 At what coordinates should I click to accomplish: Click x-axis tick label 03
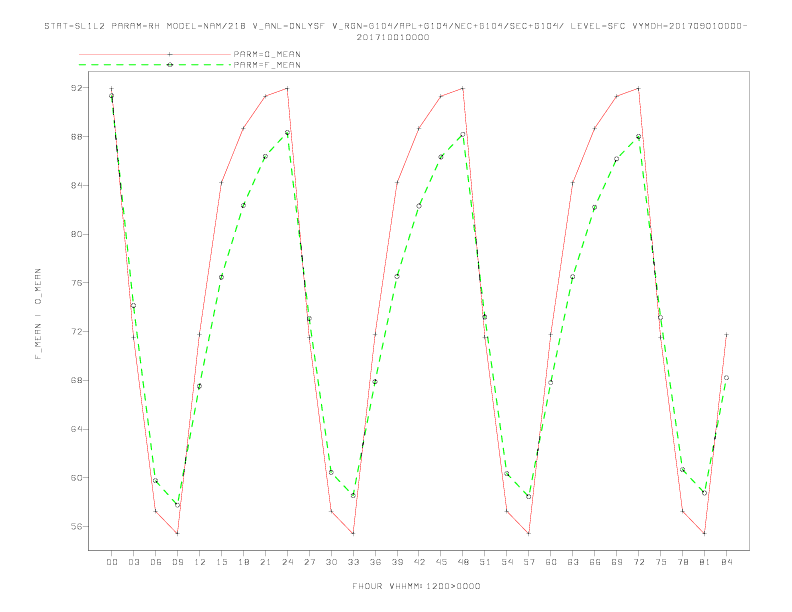pyautogui.click(x=133, y=562)
